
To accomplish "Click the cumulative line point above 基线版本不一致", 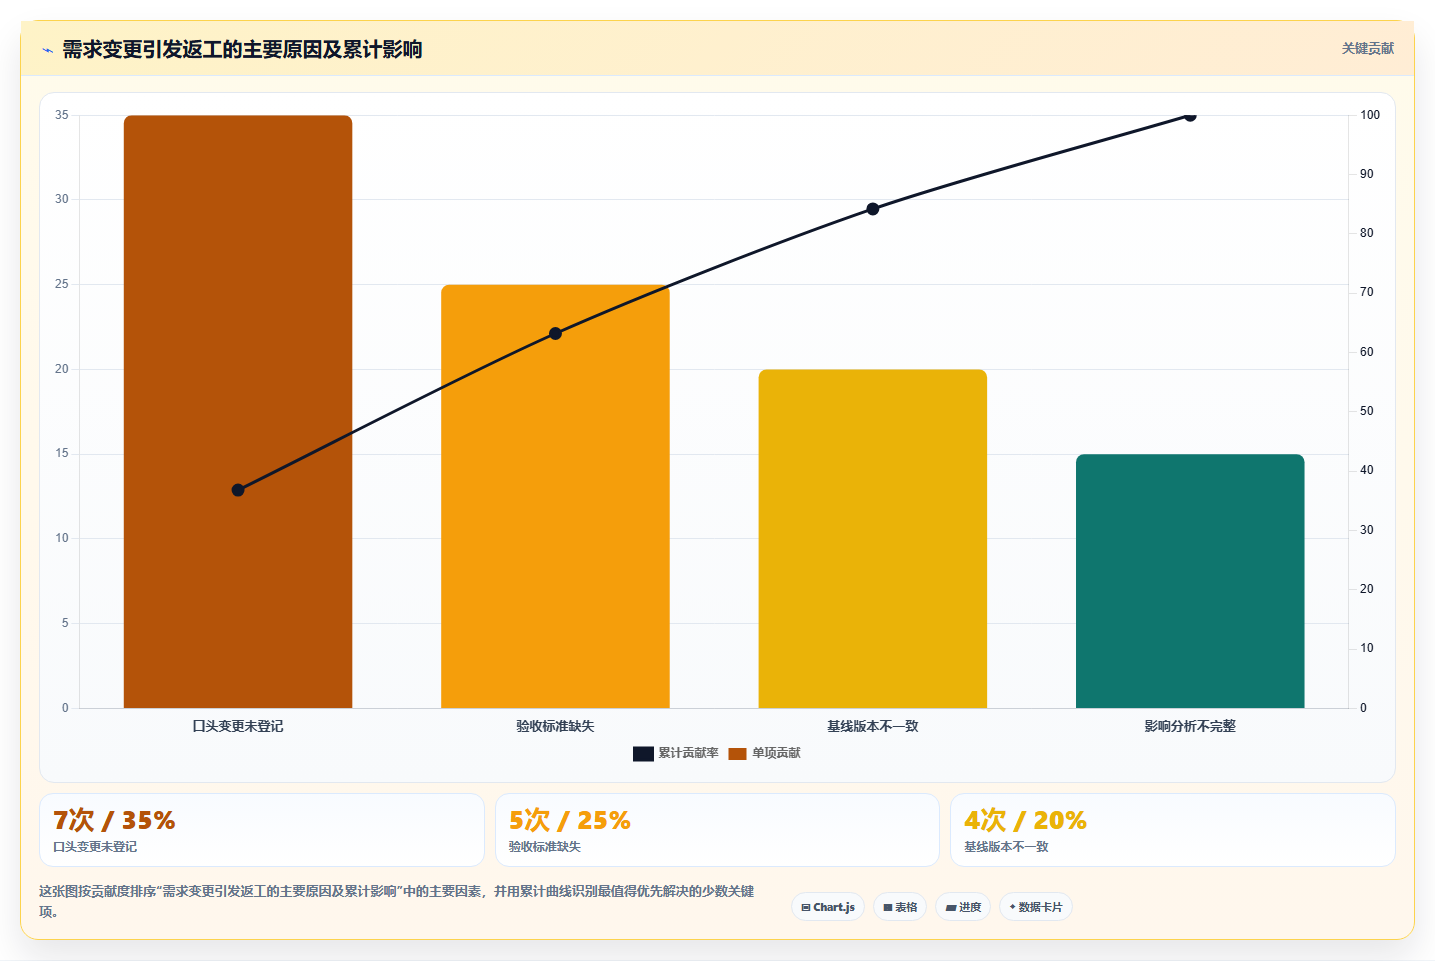I will pyautogui.click(x=873, y=209).
